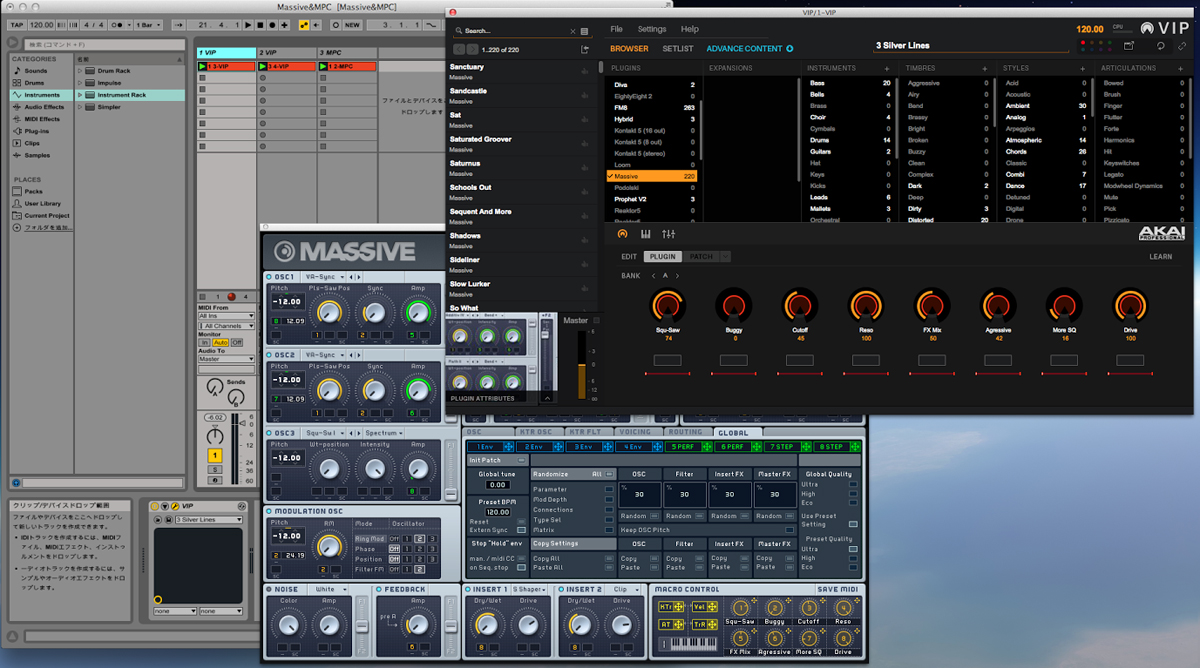Toggle OSC3 power button in Massive
Screen dimensions: 1200x668
click(x=270, y=433)
